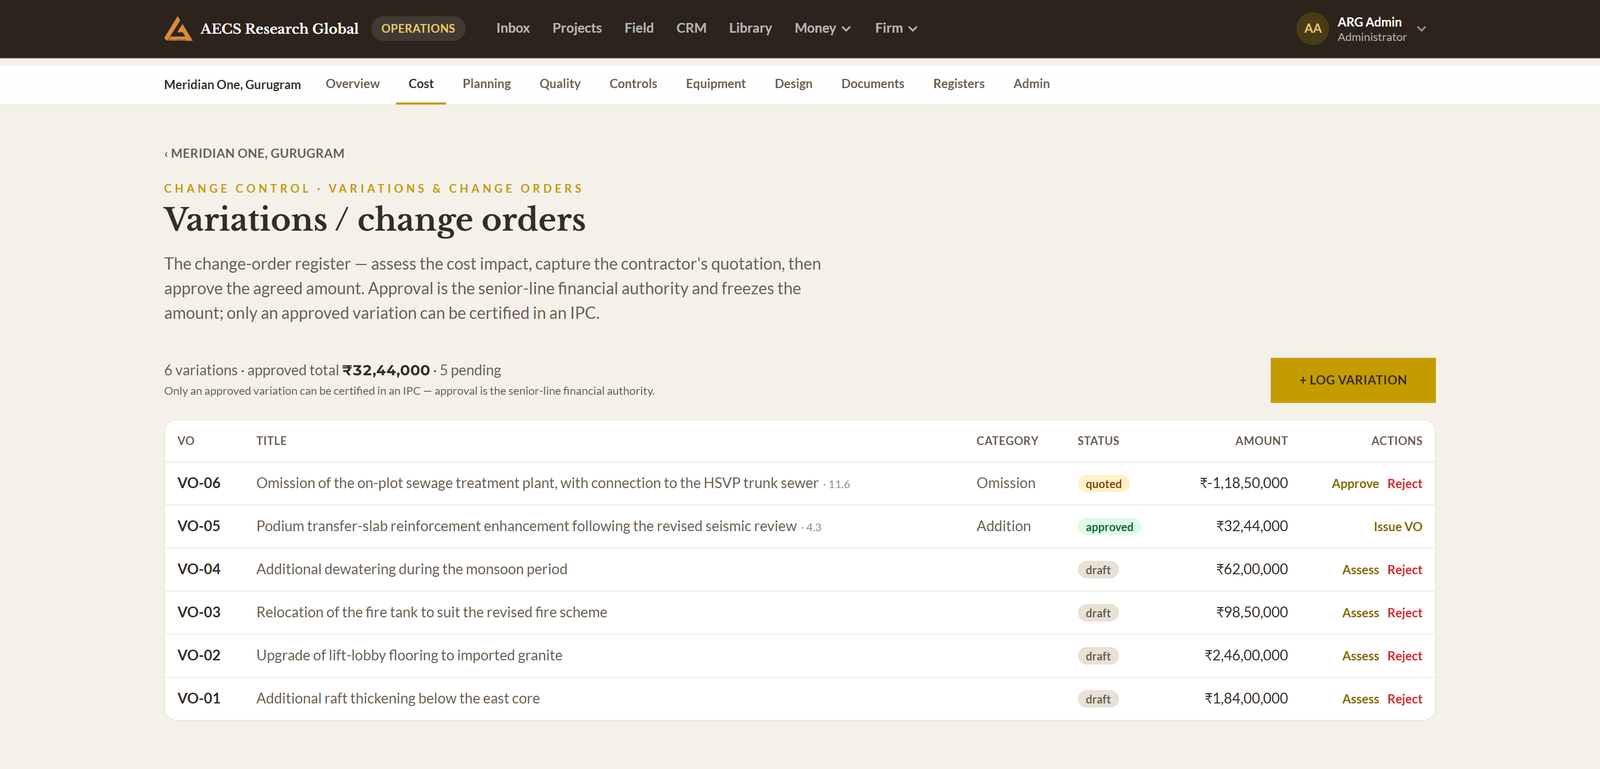Open Inbox in top navigation
1600x769 pixels.
[513, 28]
